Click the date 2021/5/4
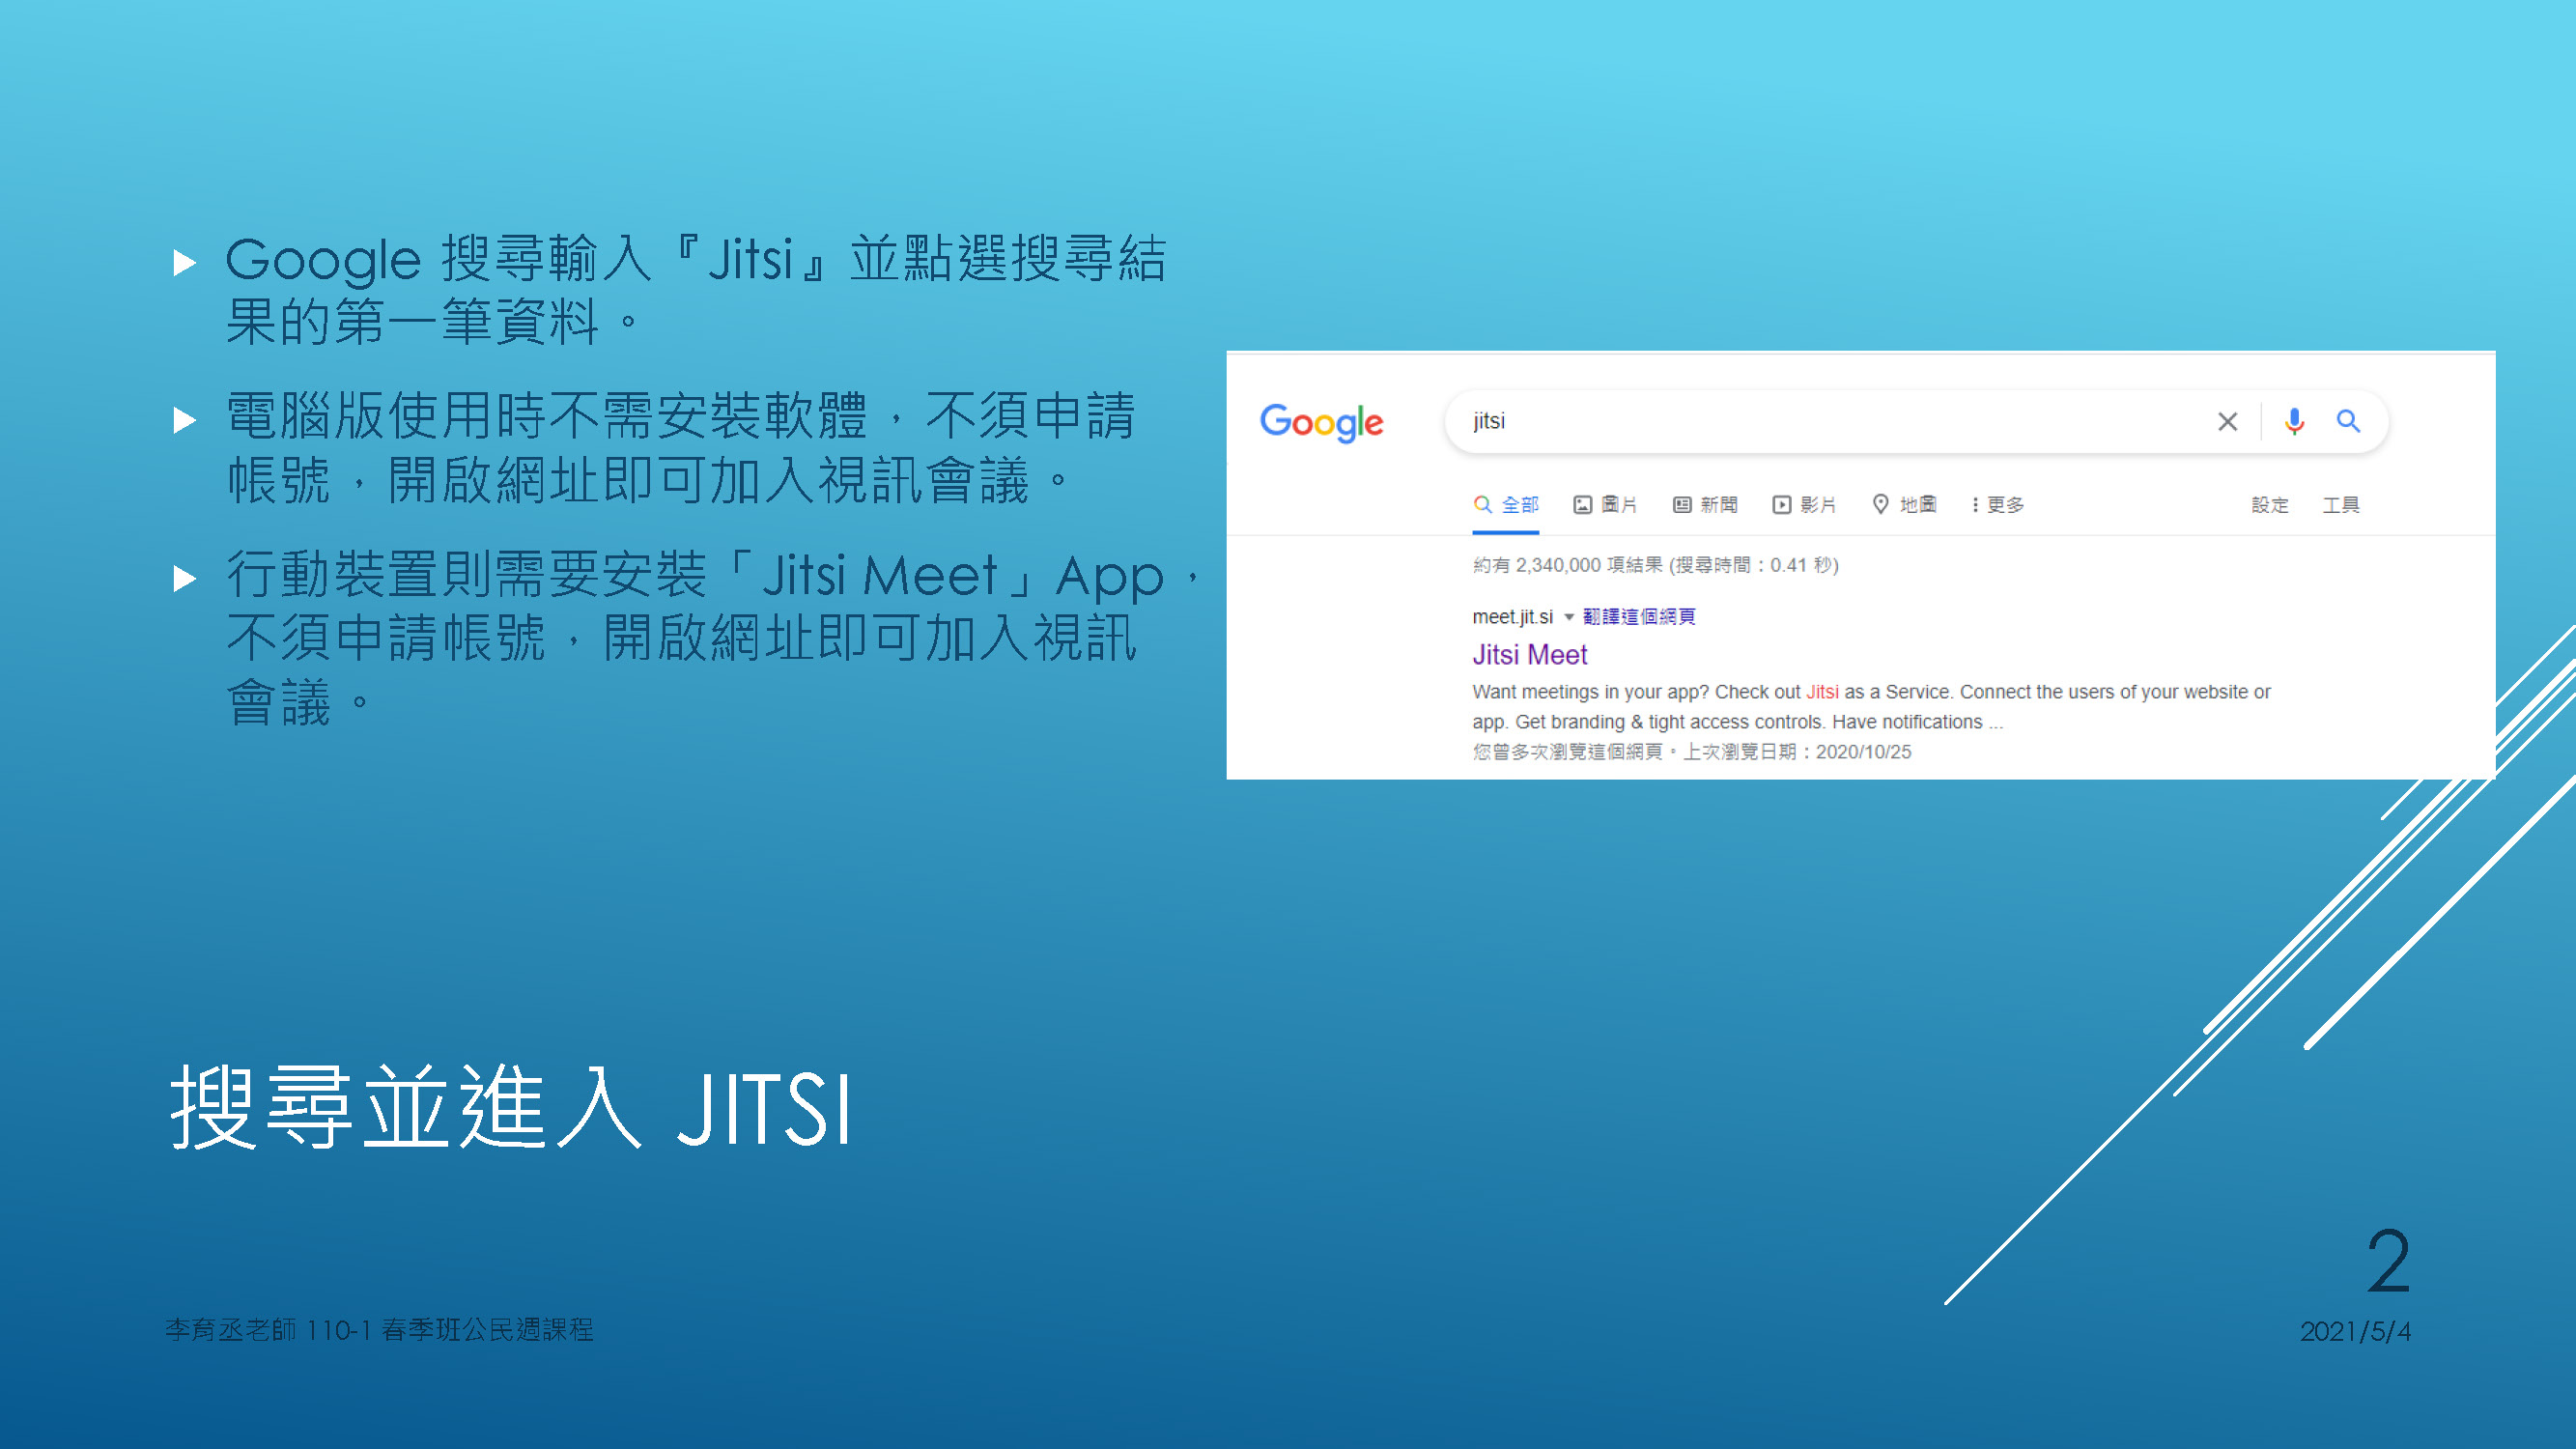Screen dimensions: 2576x1449 point(2355,1331)
